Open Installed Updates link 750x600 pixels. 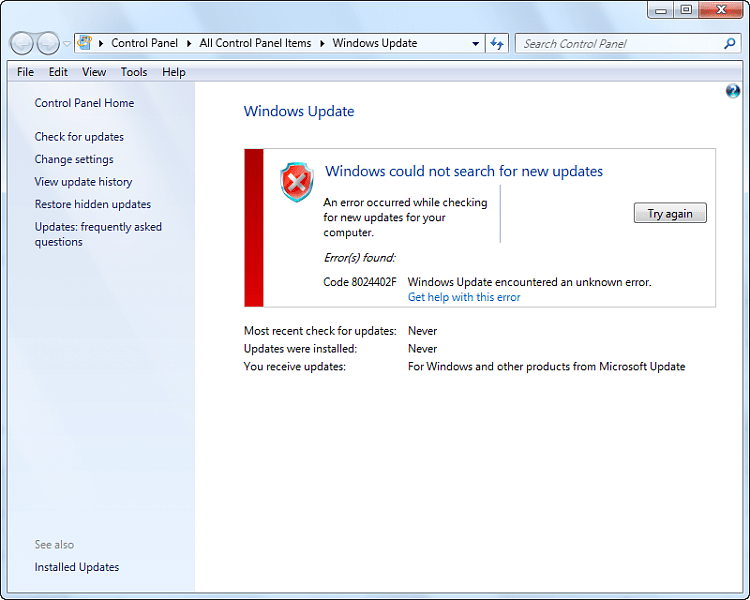pos(77,567)
